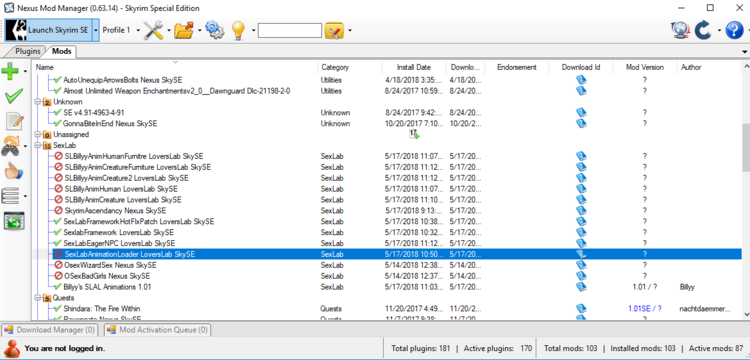The width and height of the screenshot is (750, 360).
Task: Enable SkyrimAscendancy Nexus SkySE via its red icon
Action: [58, 210]
